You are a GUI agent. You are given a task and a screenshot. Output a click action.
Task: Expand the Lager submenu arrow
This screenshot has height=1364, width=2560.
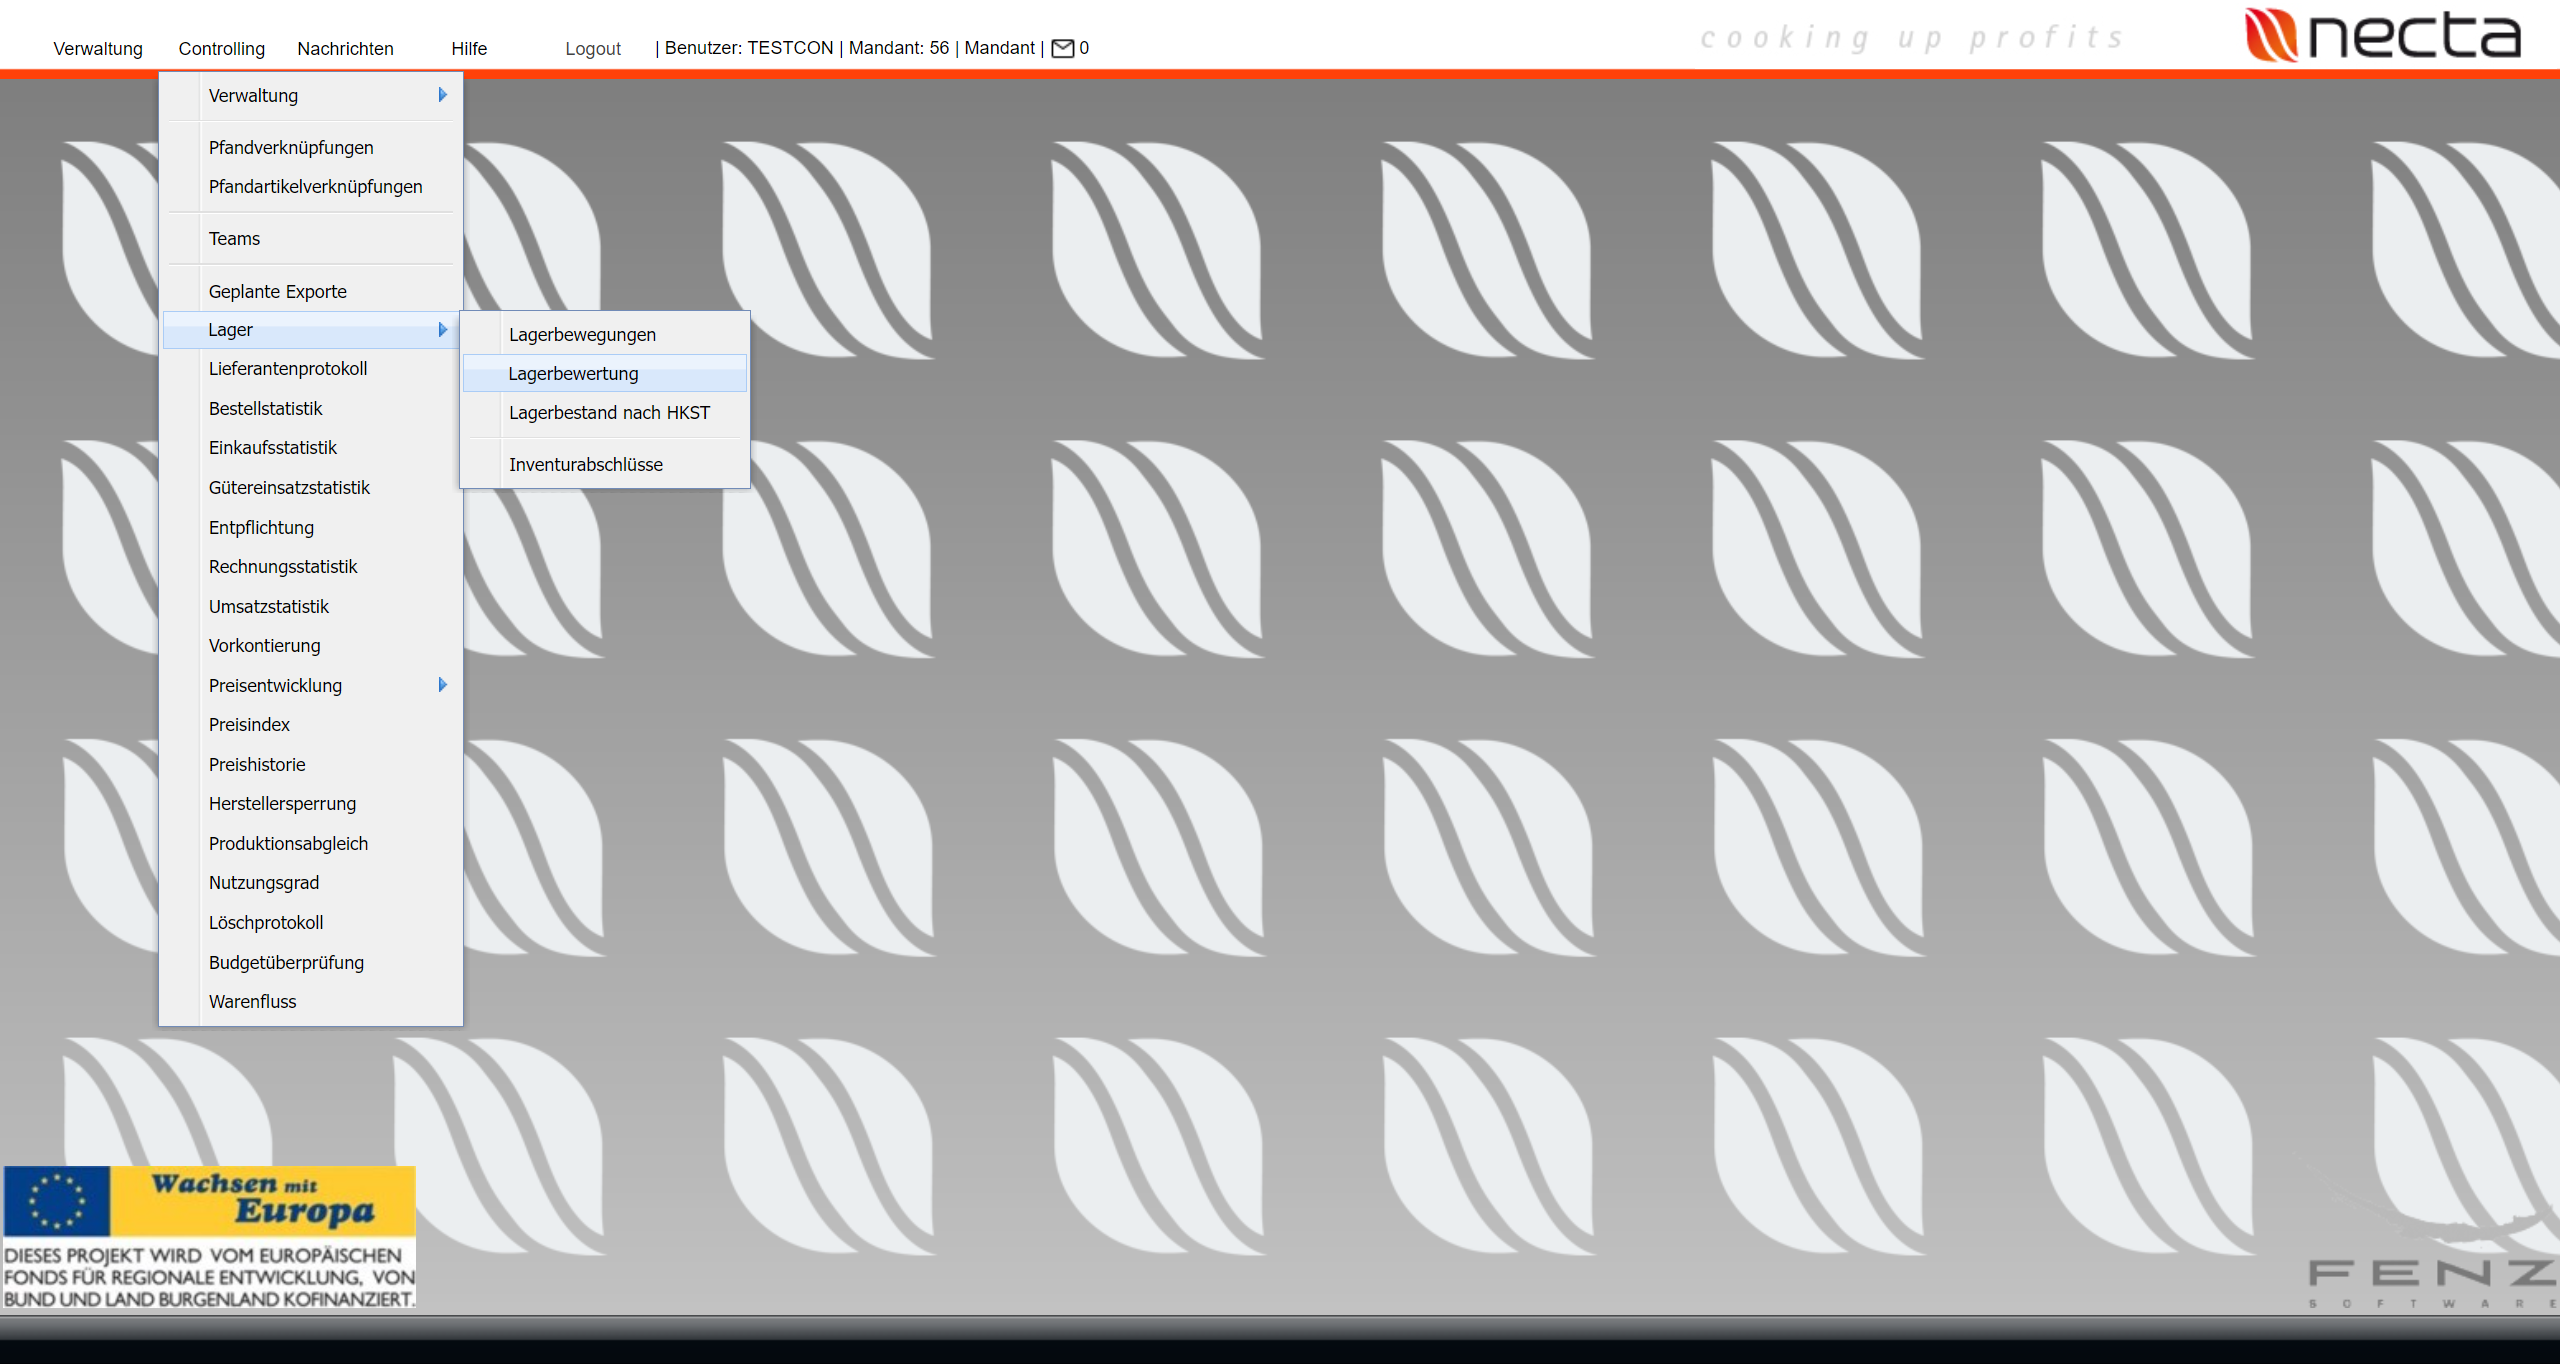click(442, 330)
